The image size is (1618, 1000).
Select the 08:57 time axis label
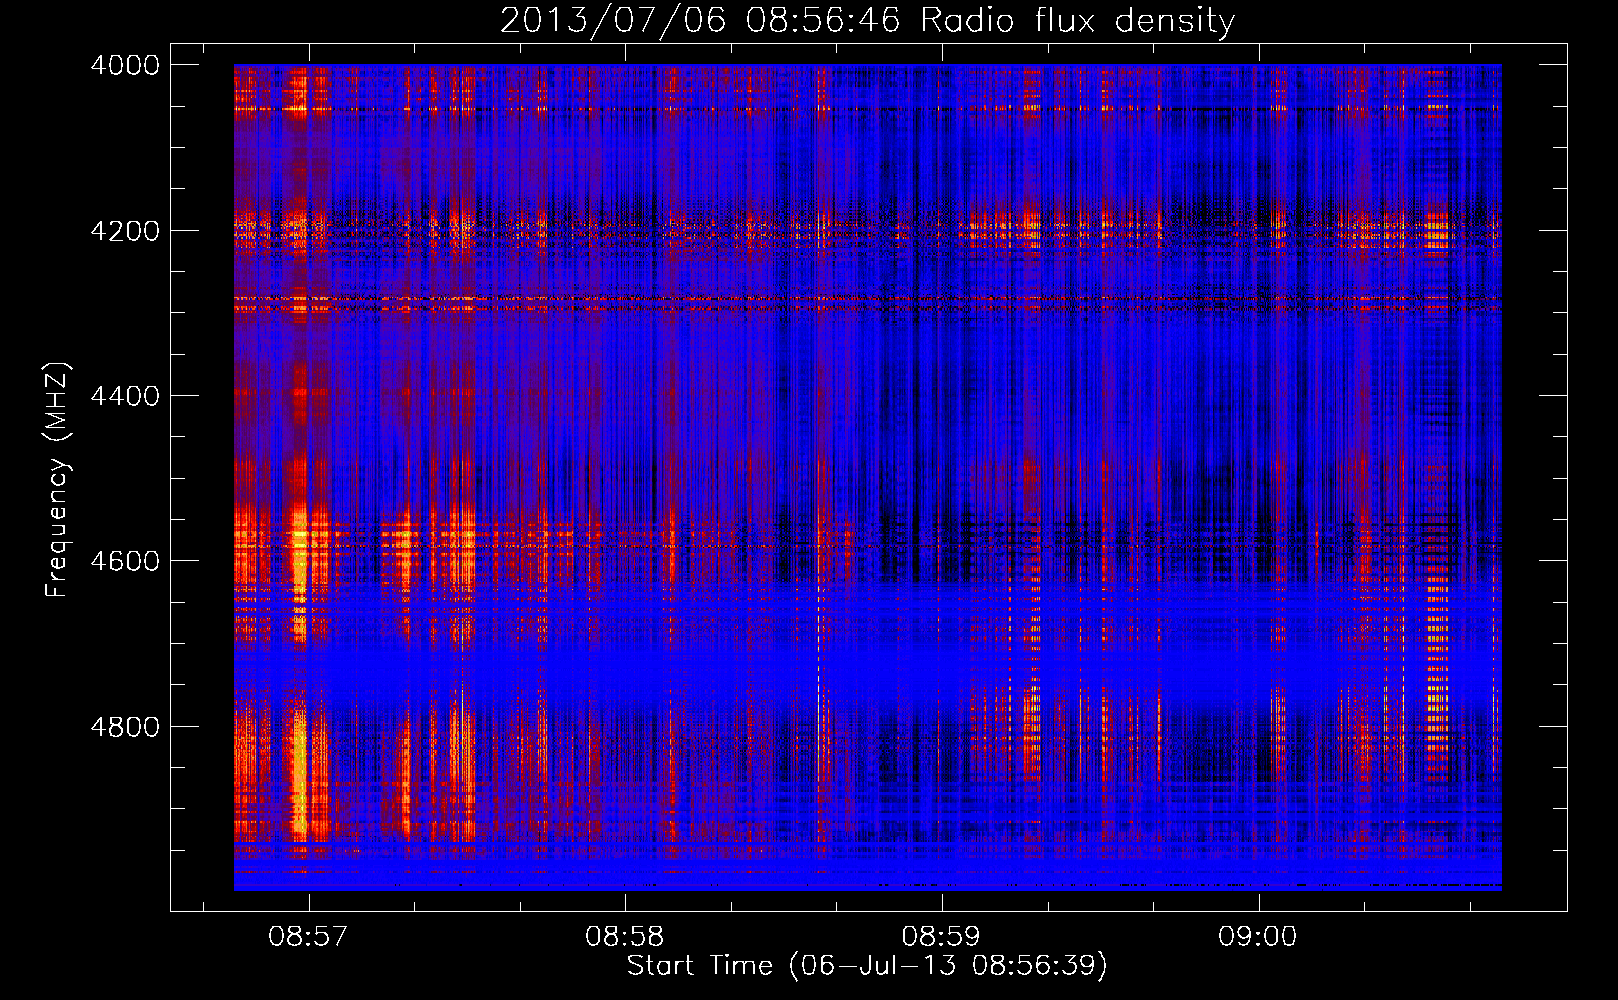click(x=308, y=937)
